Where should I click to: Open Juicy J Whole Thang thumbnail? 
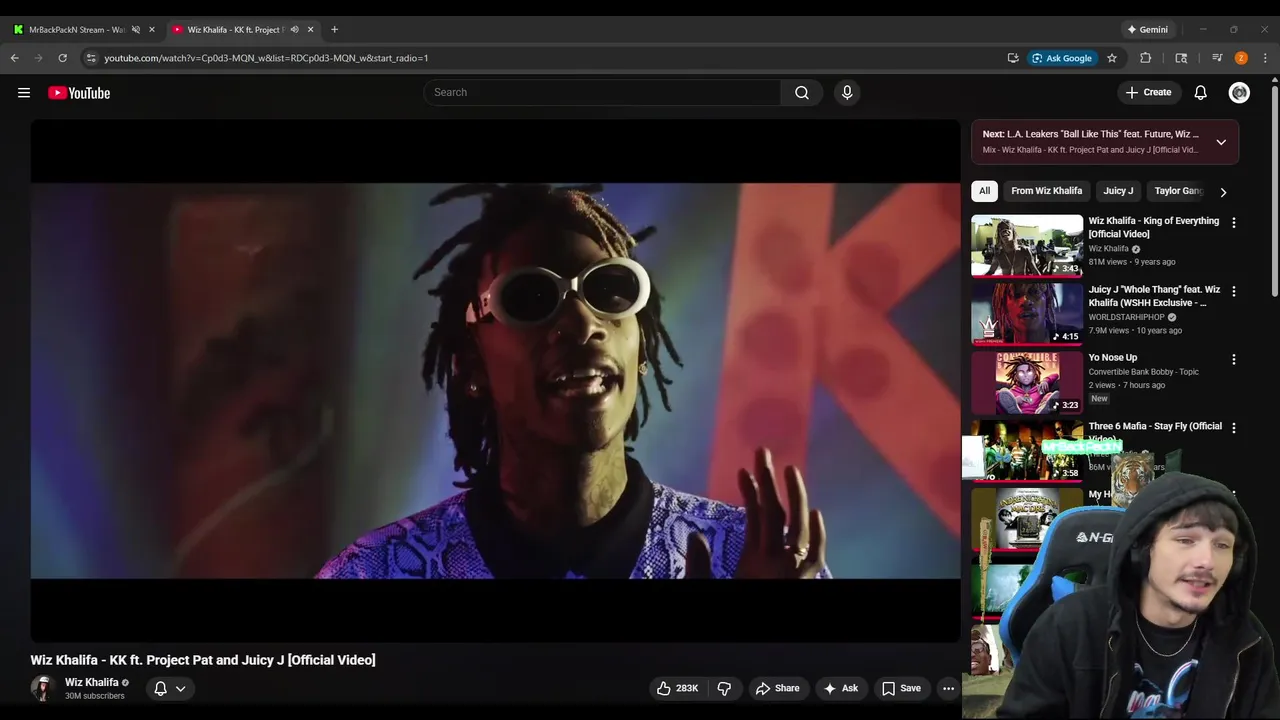[x=1027, y=313]
